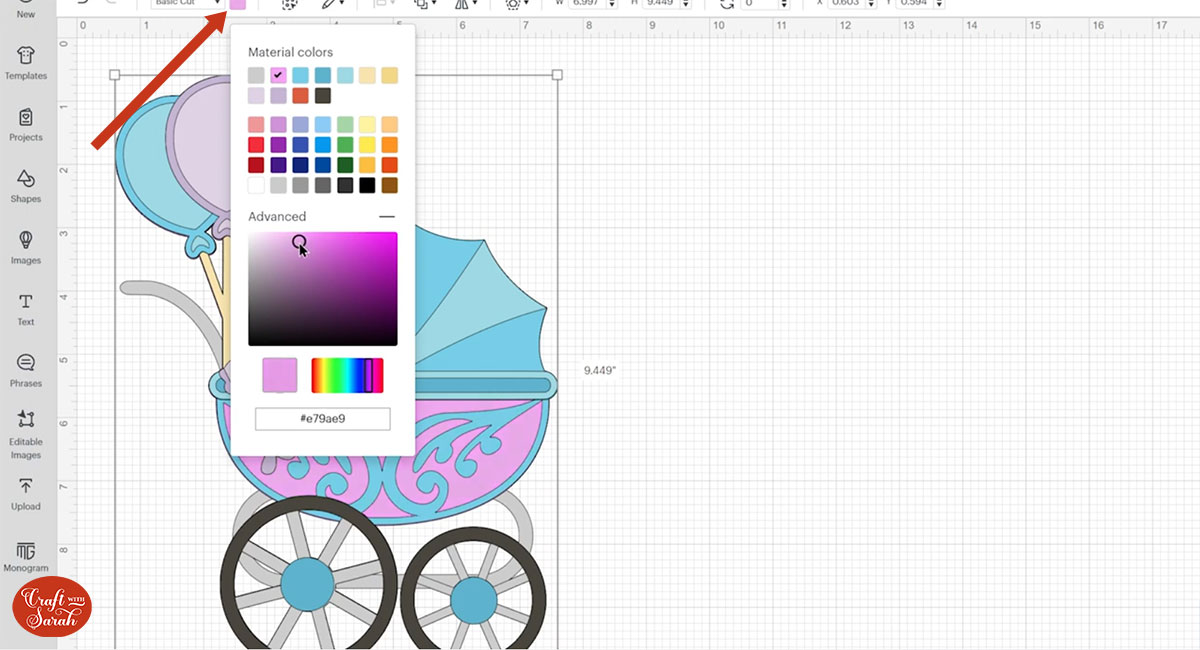Image resolution: width=1200 pixels, height=650 pixels.
Task: Click the Advanced section heading
Action: tap(277, 216)
